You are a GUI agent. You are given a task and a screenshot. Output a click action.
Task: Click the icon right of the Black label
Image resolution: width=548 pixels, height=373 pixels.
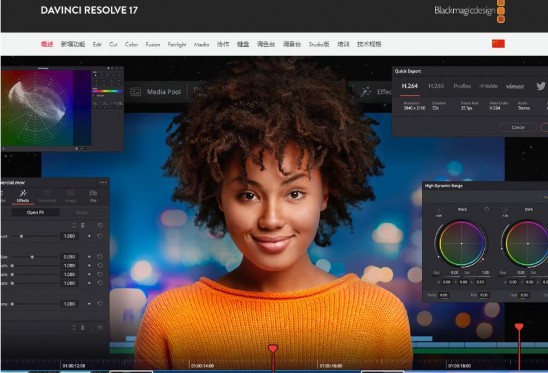(486, 209)
